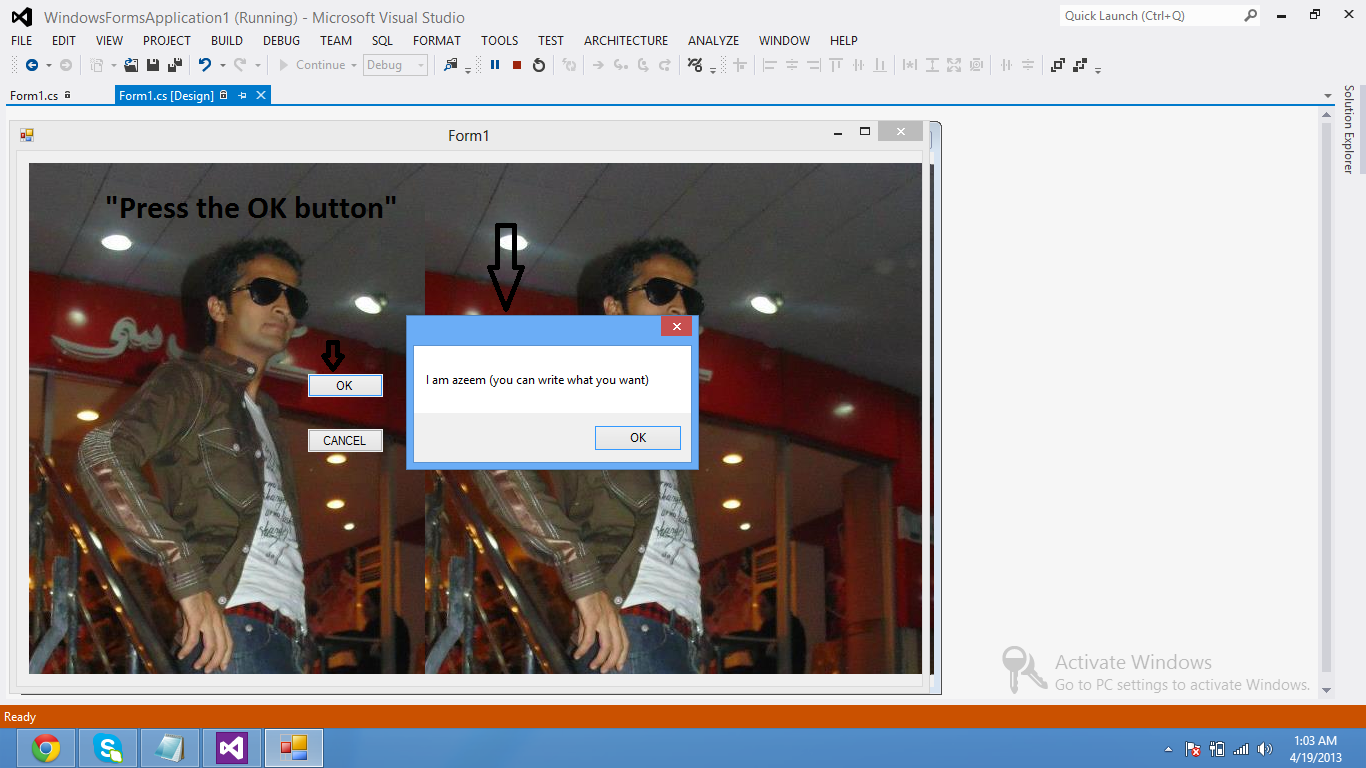
Task: Click the vertical scrollbar on the right
Action: pyautogui.click(x=1327, y=400)
